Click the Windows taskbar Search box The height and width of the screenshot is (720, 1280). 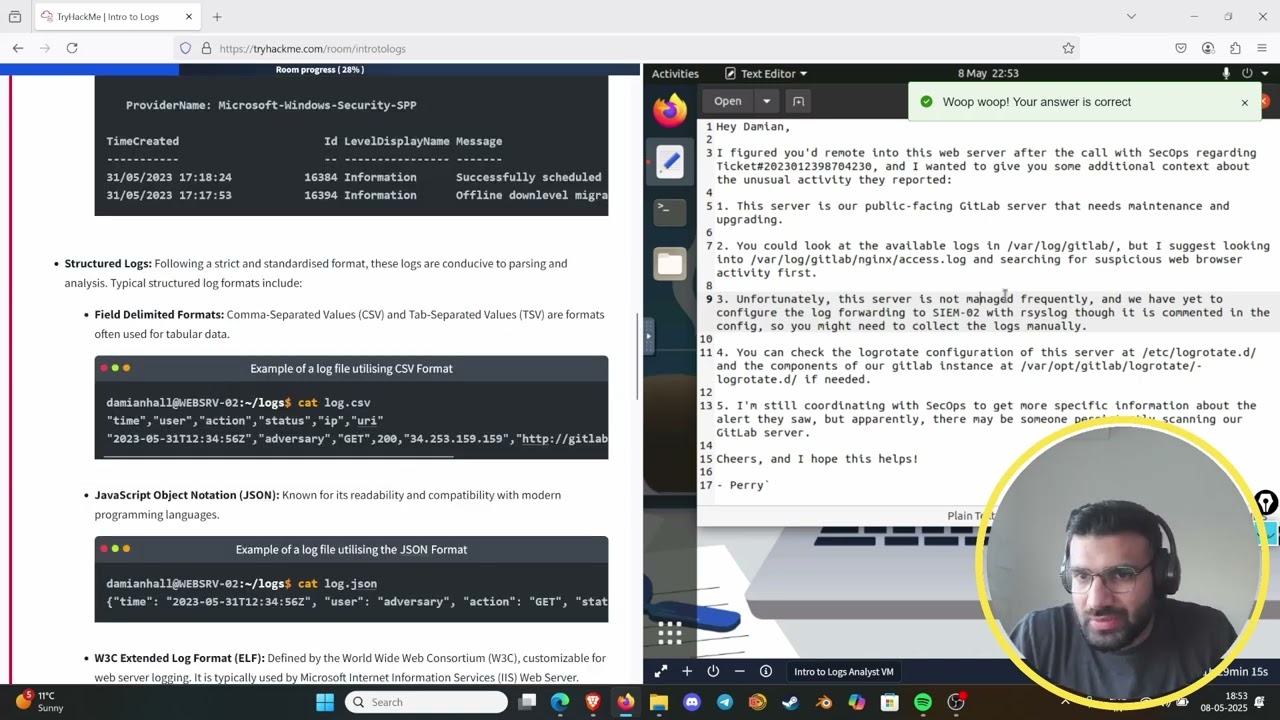click(427, 702)
